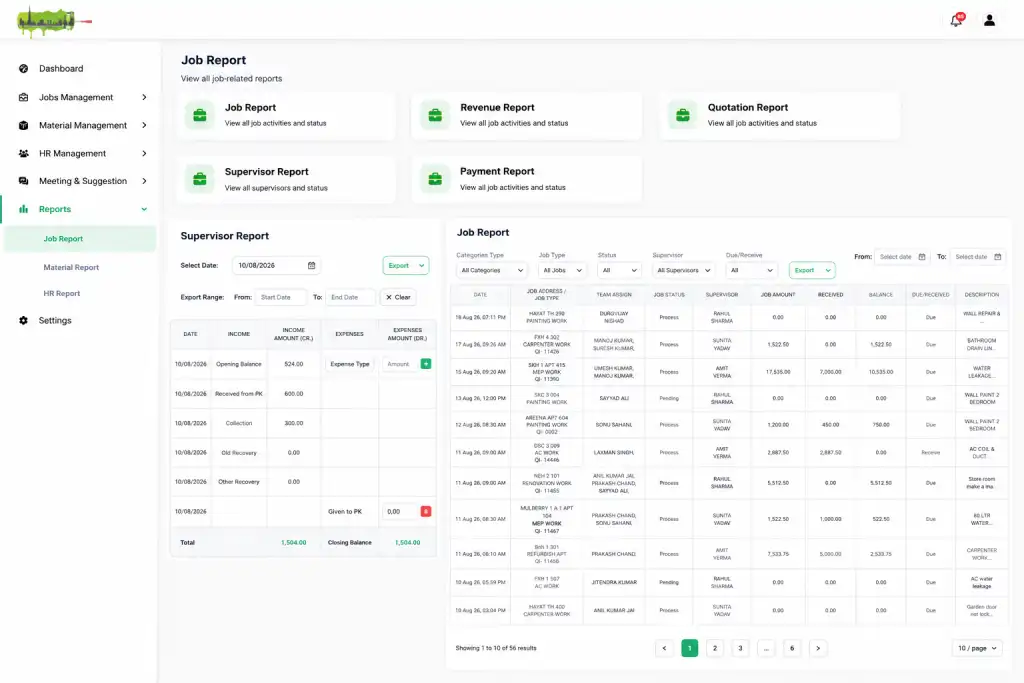Open the All Jobs job type dropdown
Screen dimensions: 1024x683
[x=562, y=270]
